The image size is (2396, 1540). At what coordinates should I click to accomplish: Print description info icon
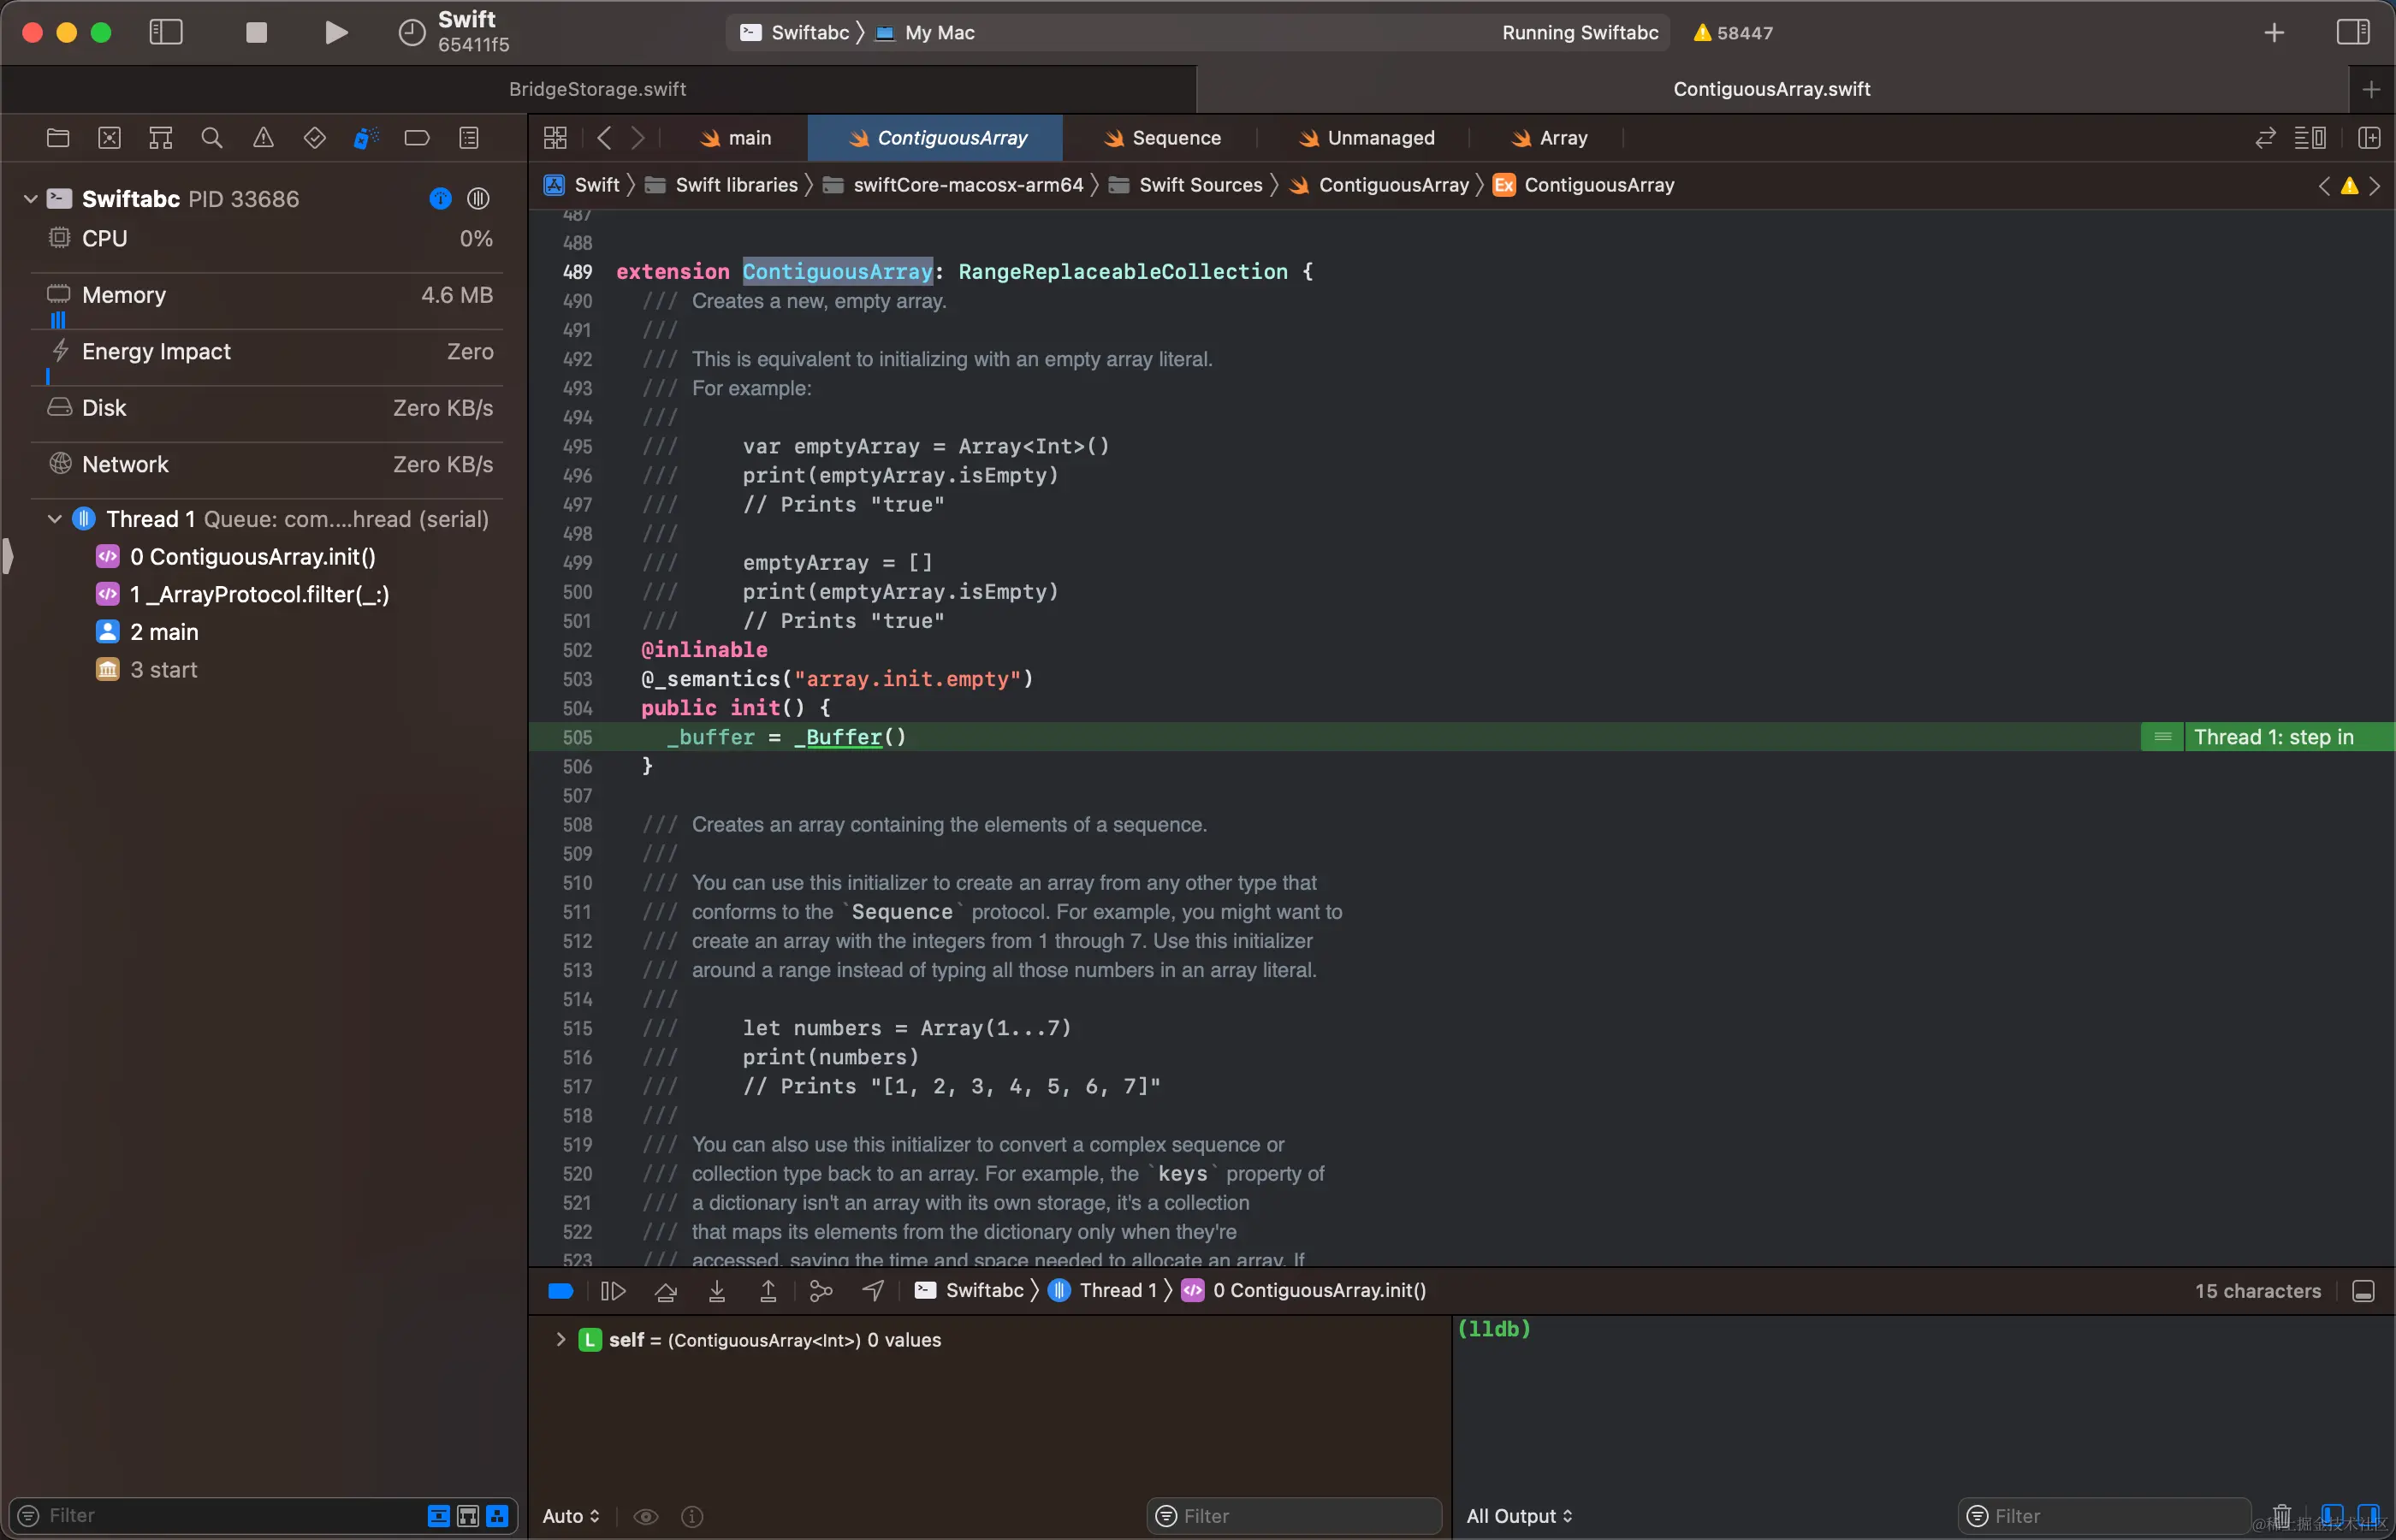click(x=692, y=1516)
